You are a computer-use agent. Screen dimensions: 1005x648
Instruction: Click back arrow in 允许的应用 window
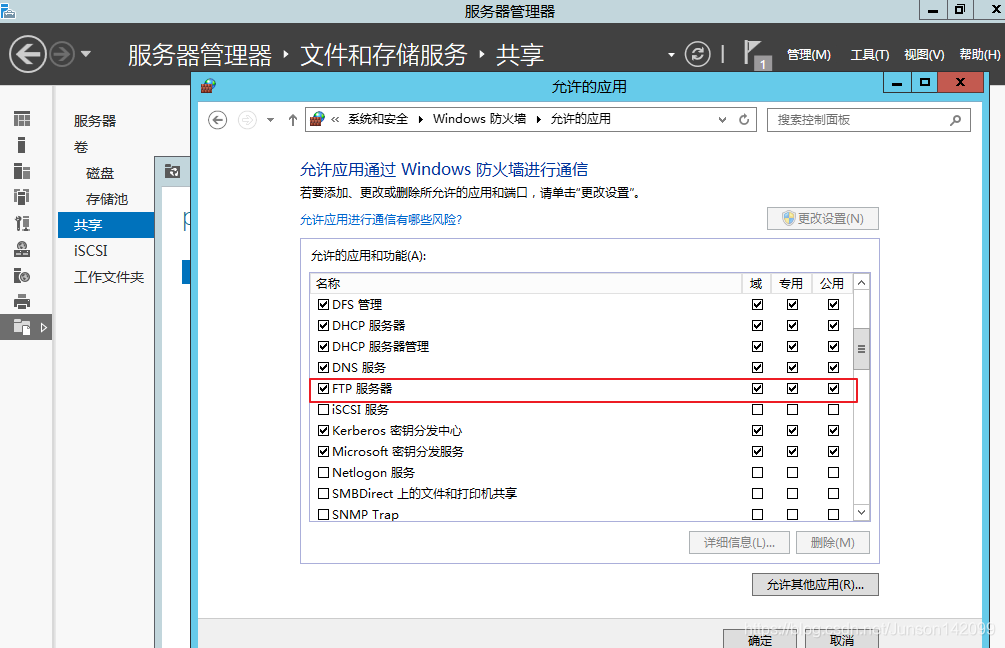tap(218, 120)
